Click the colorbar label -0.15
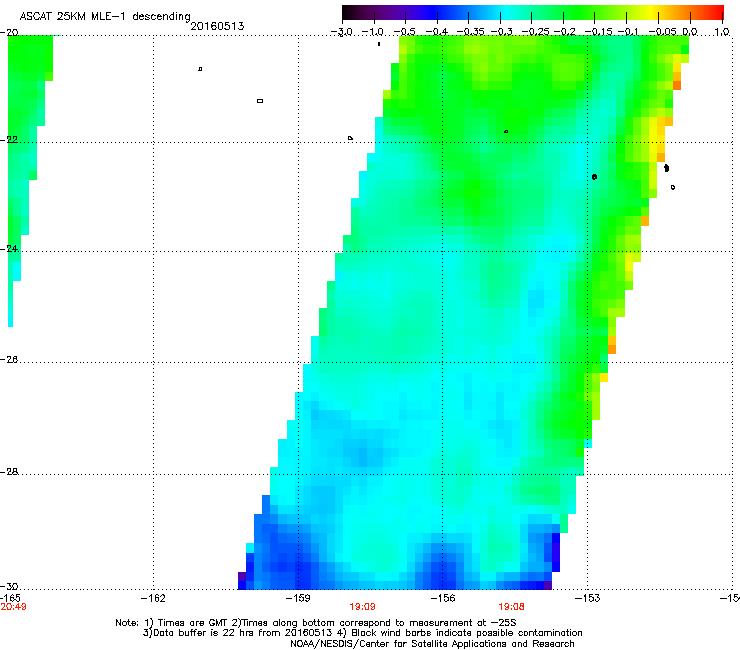This screenshot has height=650, width=740. pyautogui.click(x=598, y=32)
